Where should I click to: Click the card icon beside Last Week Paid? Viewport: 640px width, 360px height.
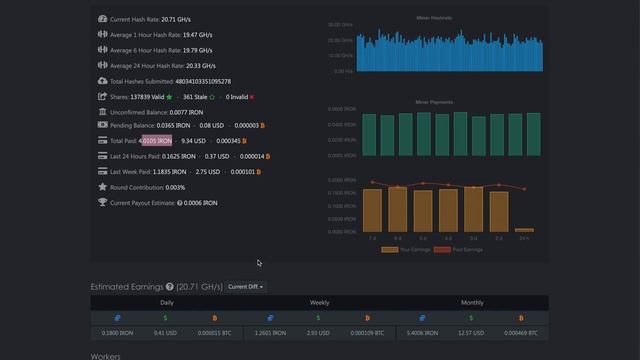tap(102, 171)
